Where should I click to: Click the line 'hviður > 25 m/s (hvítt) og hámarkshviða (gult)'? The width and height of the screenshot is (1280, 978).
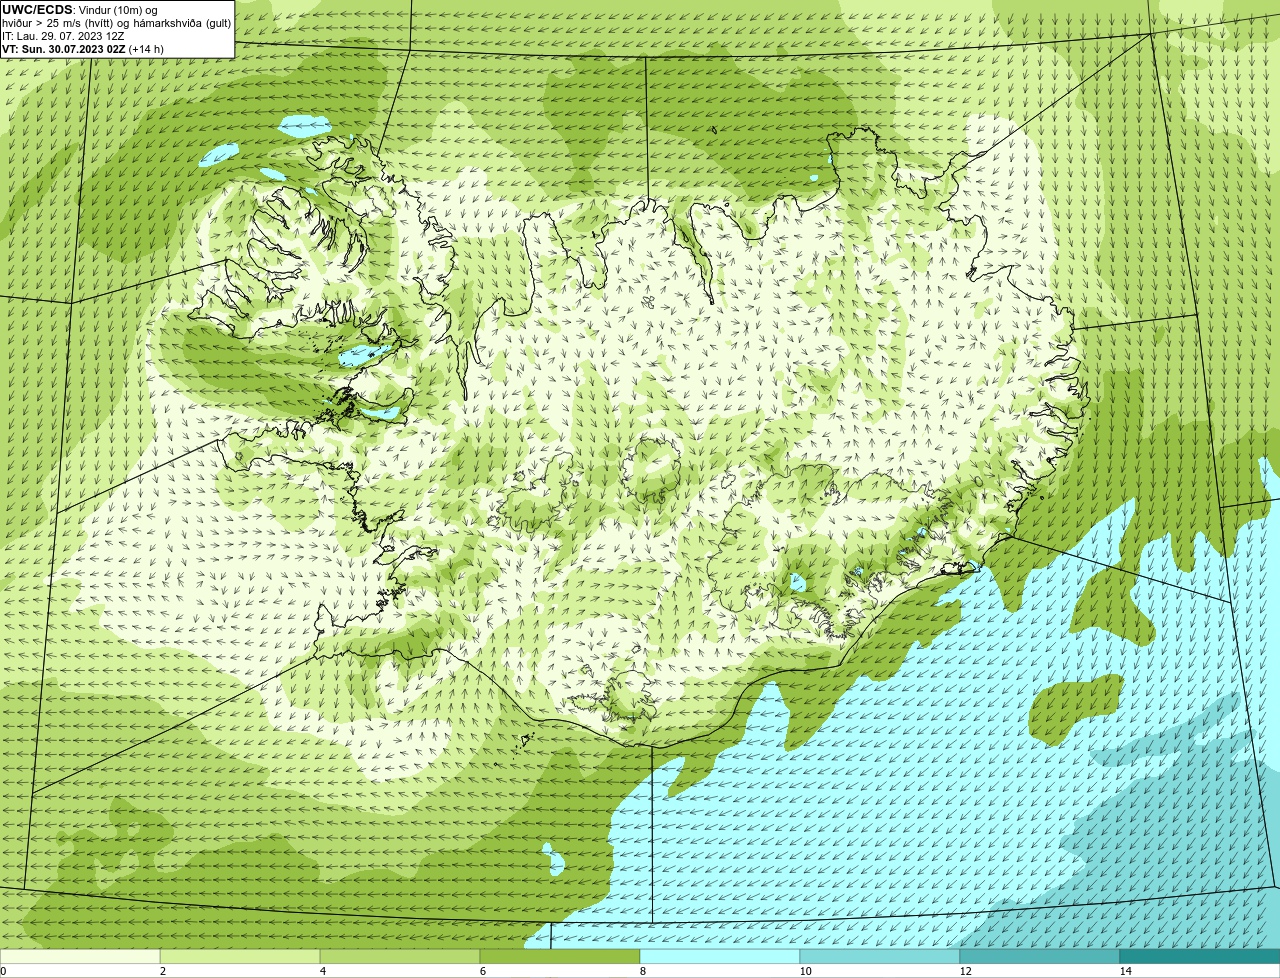(x=116, y=23)
